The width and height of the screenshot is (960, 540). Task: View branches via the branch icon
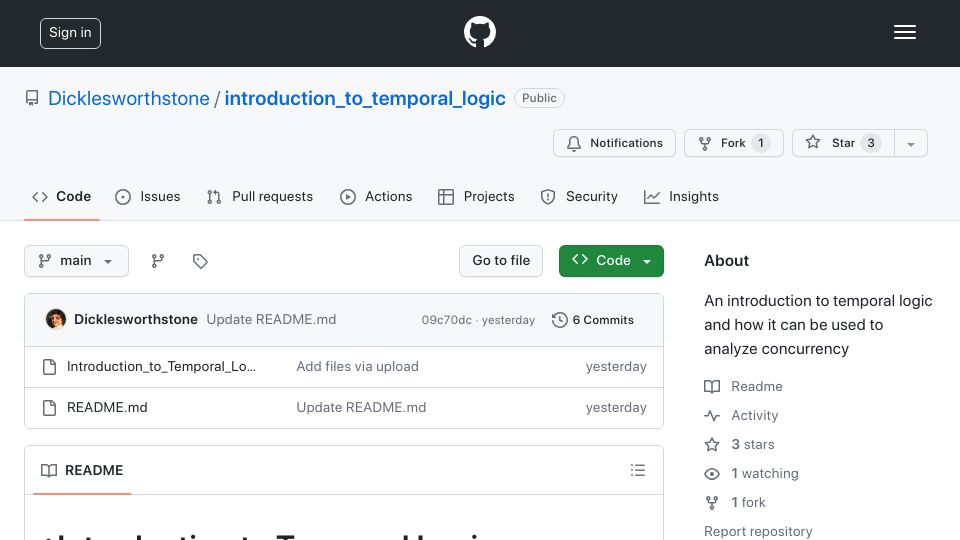[158, 261]
